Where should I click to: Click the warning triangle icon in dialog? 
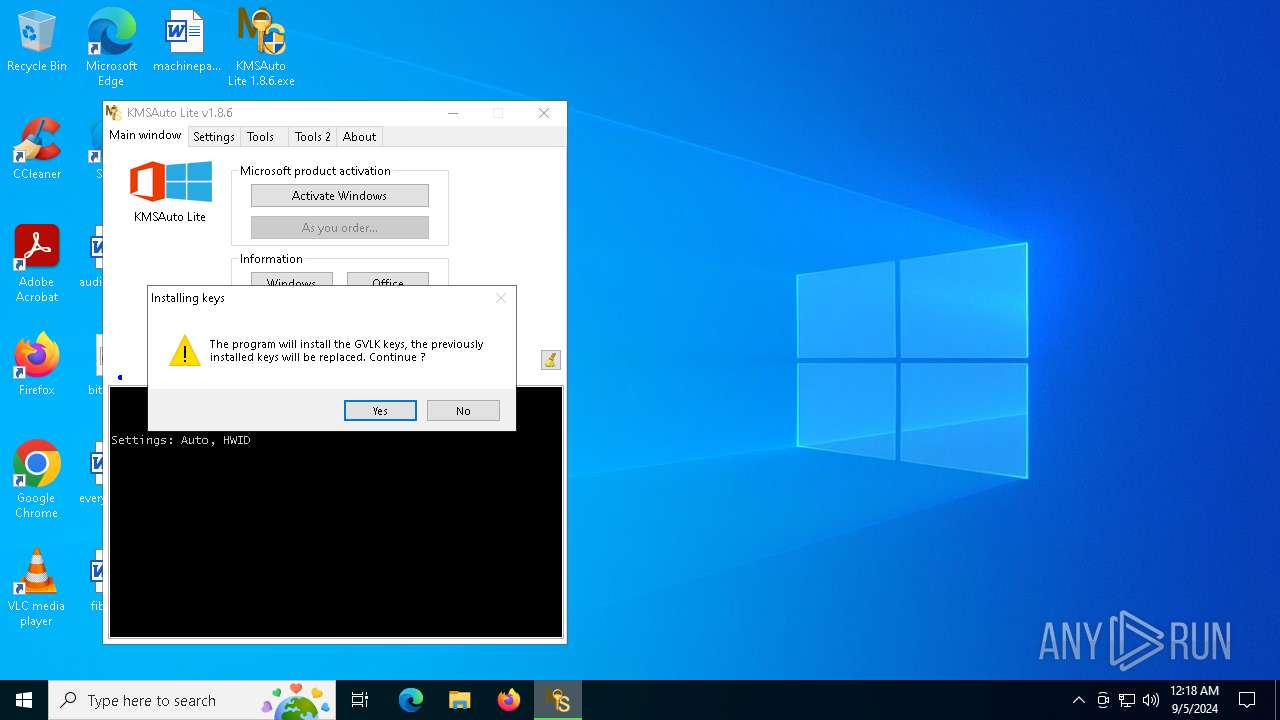(185, 350)
